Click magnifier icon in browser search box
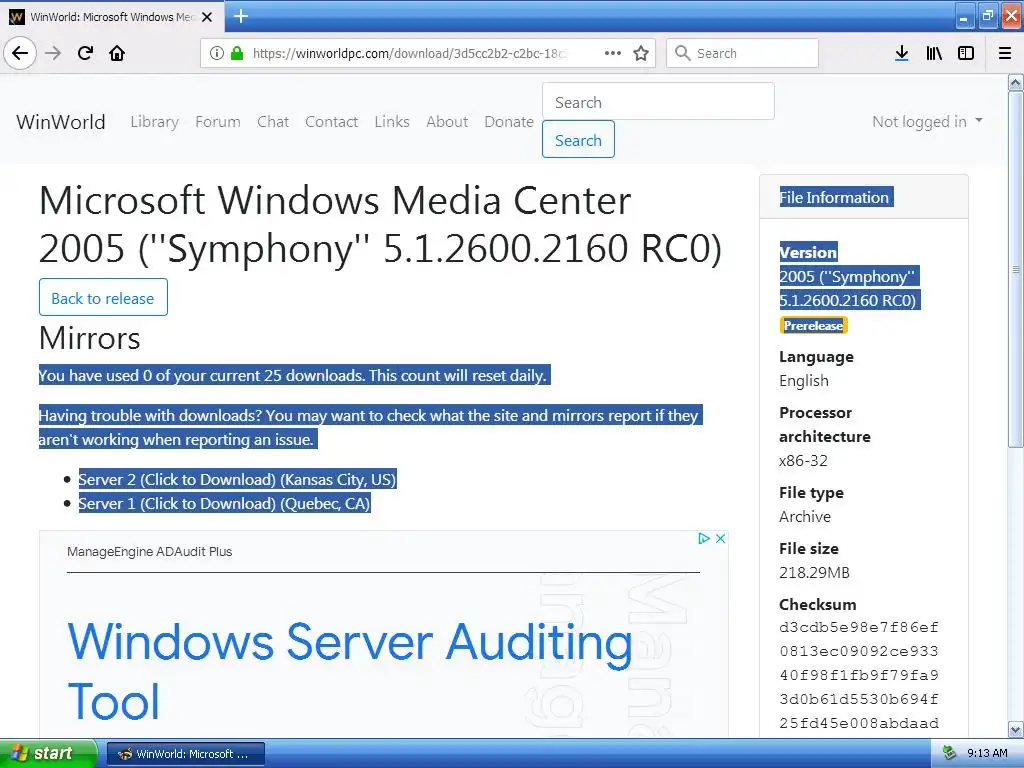This screenshot has width=1024, height=768. [x=682, y=53]
